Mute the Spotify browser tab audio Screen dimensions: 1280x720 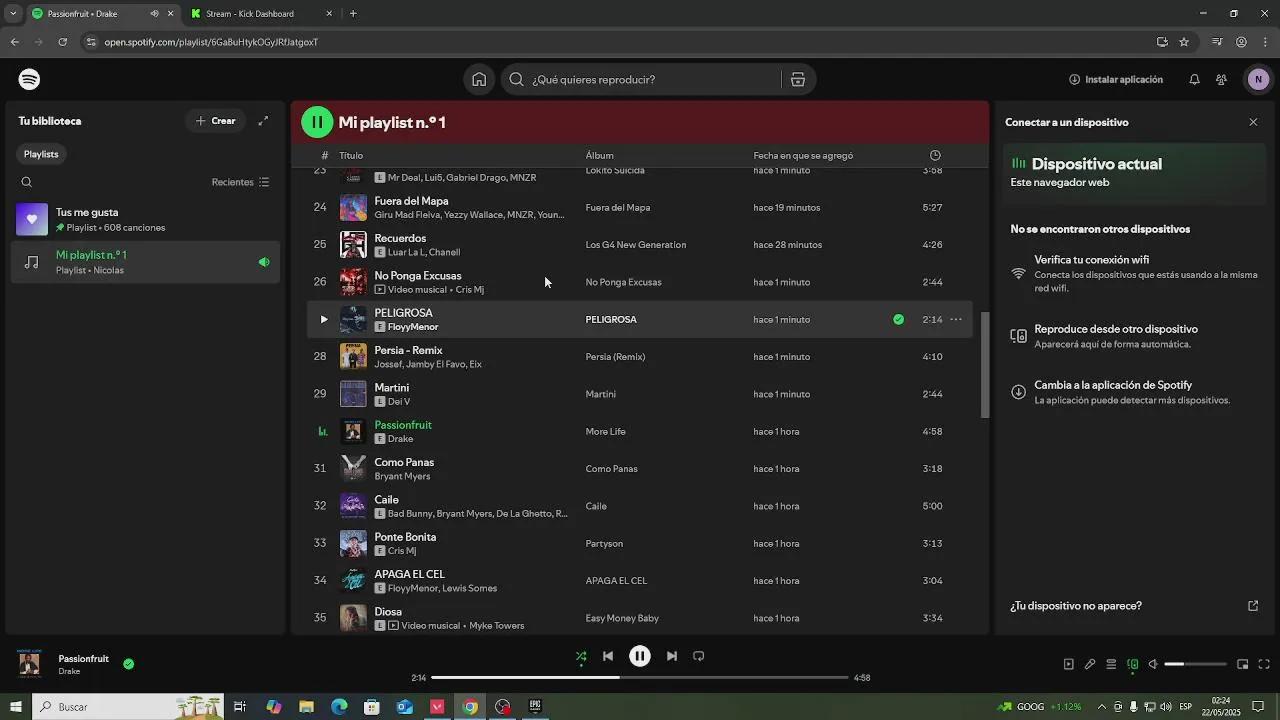click(154, 14)
